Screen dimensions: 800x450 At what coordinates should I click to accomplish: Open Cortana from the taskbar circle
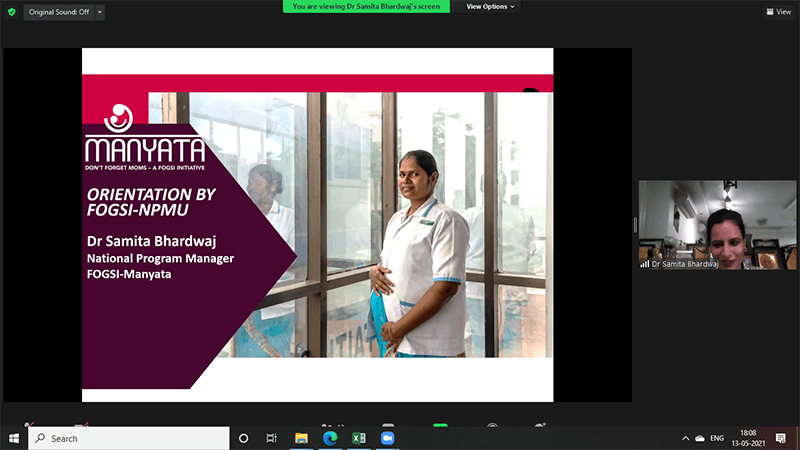(x=243, y=438)
